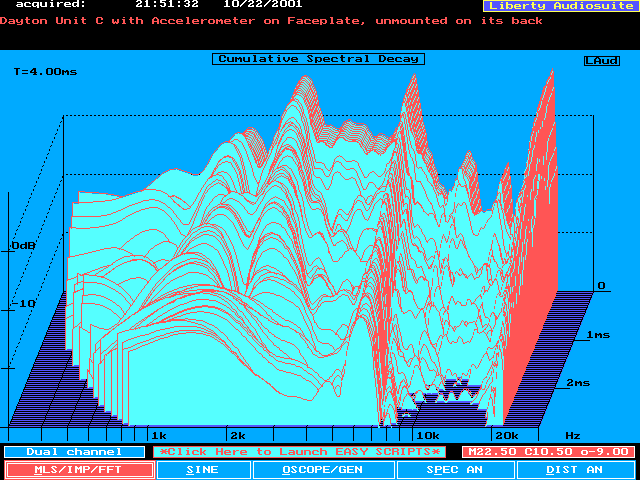Screen dimensions: 640x480
Task: Open the OSCOPE/GEN module
Action: 322,470
